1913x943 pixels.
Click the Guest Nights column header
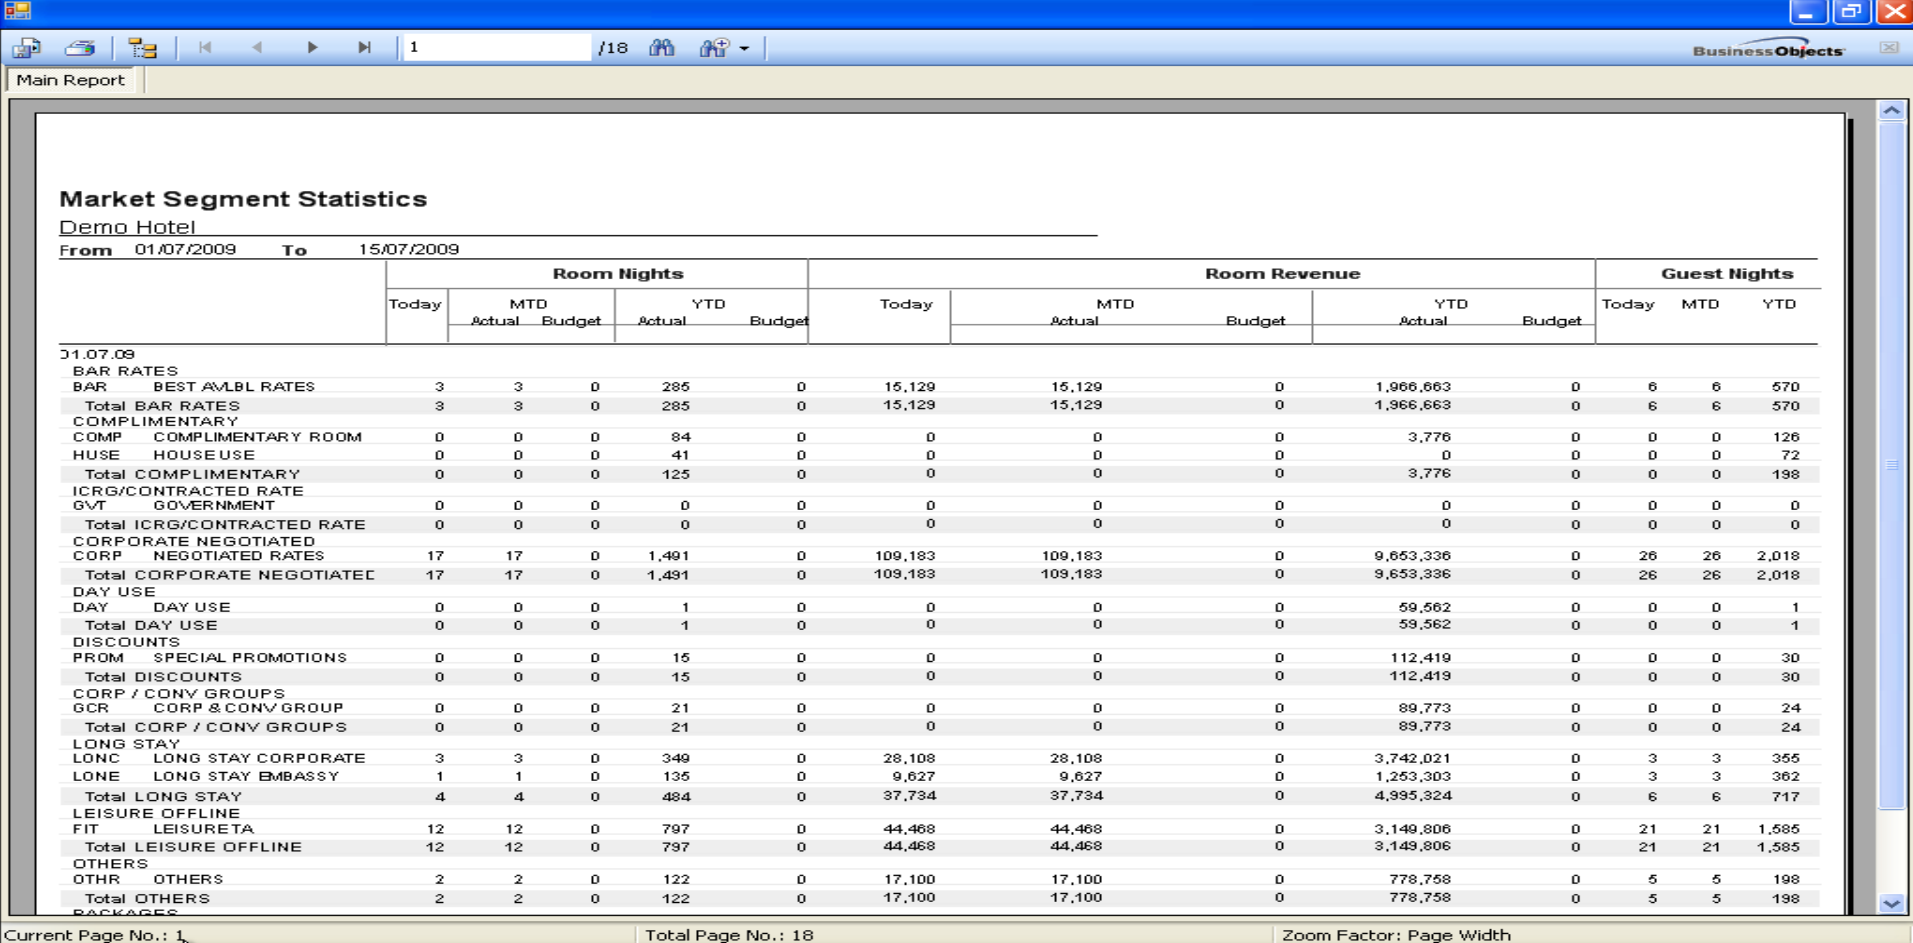point(1727,274)
